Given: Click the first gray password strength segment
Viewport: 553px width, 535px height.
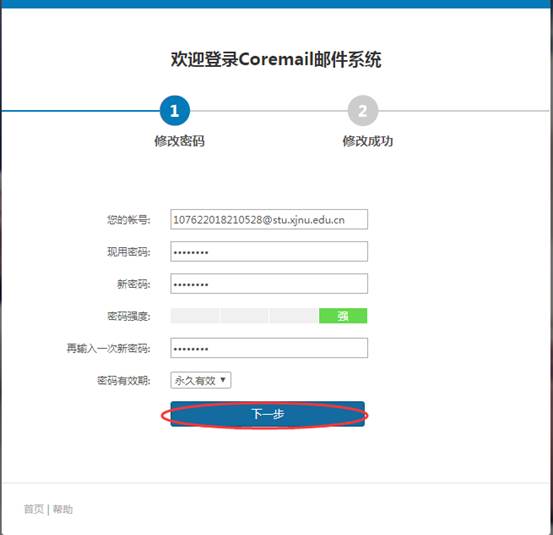Looking at the screenshot, I should pos(195,316).
